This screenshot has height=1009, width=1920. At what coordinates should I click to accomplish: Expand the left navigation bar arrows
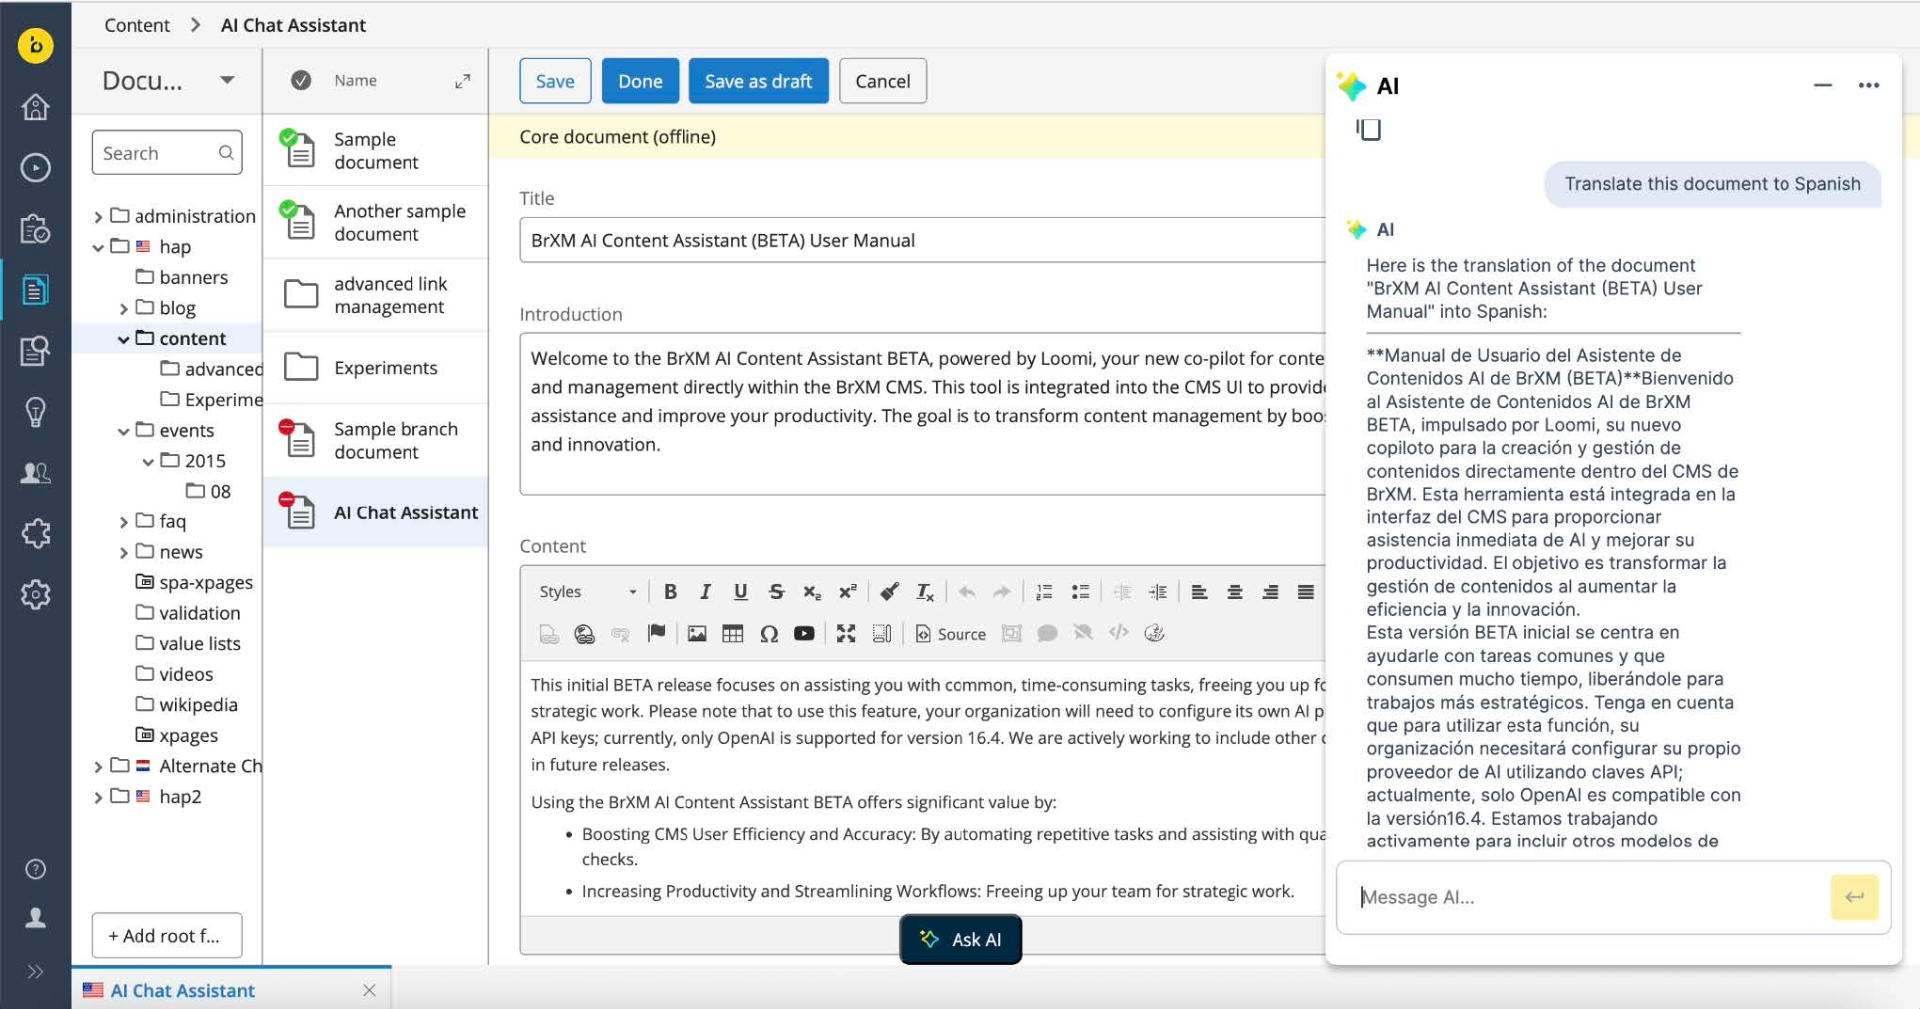coord(36,972)
